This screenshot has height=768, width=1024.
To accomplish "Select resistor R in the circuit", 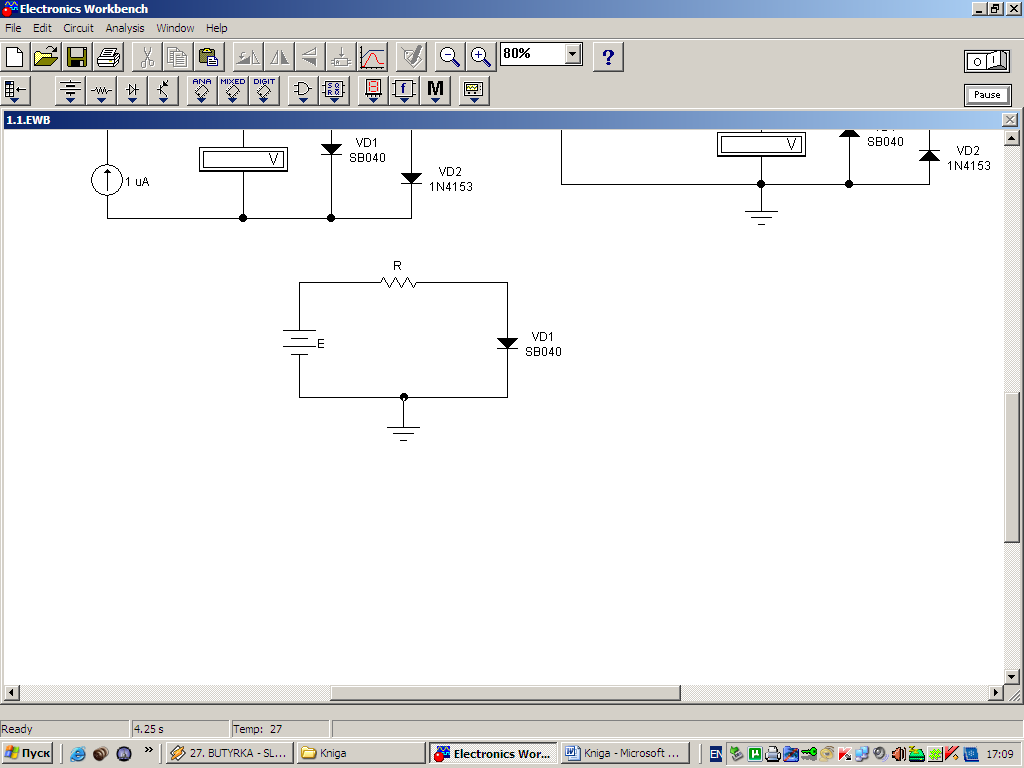I will tap(398, 282).
